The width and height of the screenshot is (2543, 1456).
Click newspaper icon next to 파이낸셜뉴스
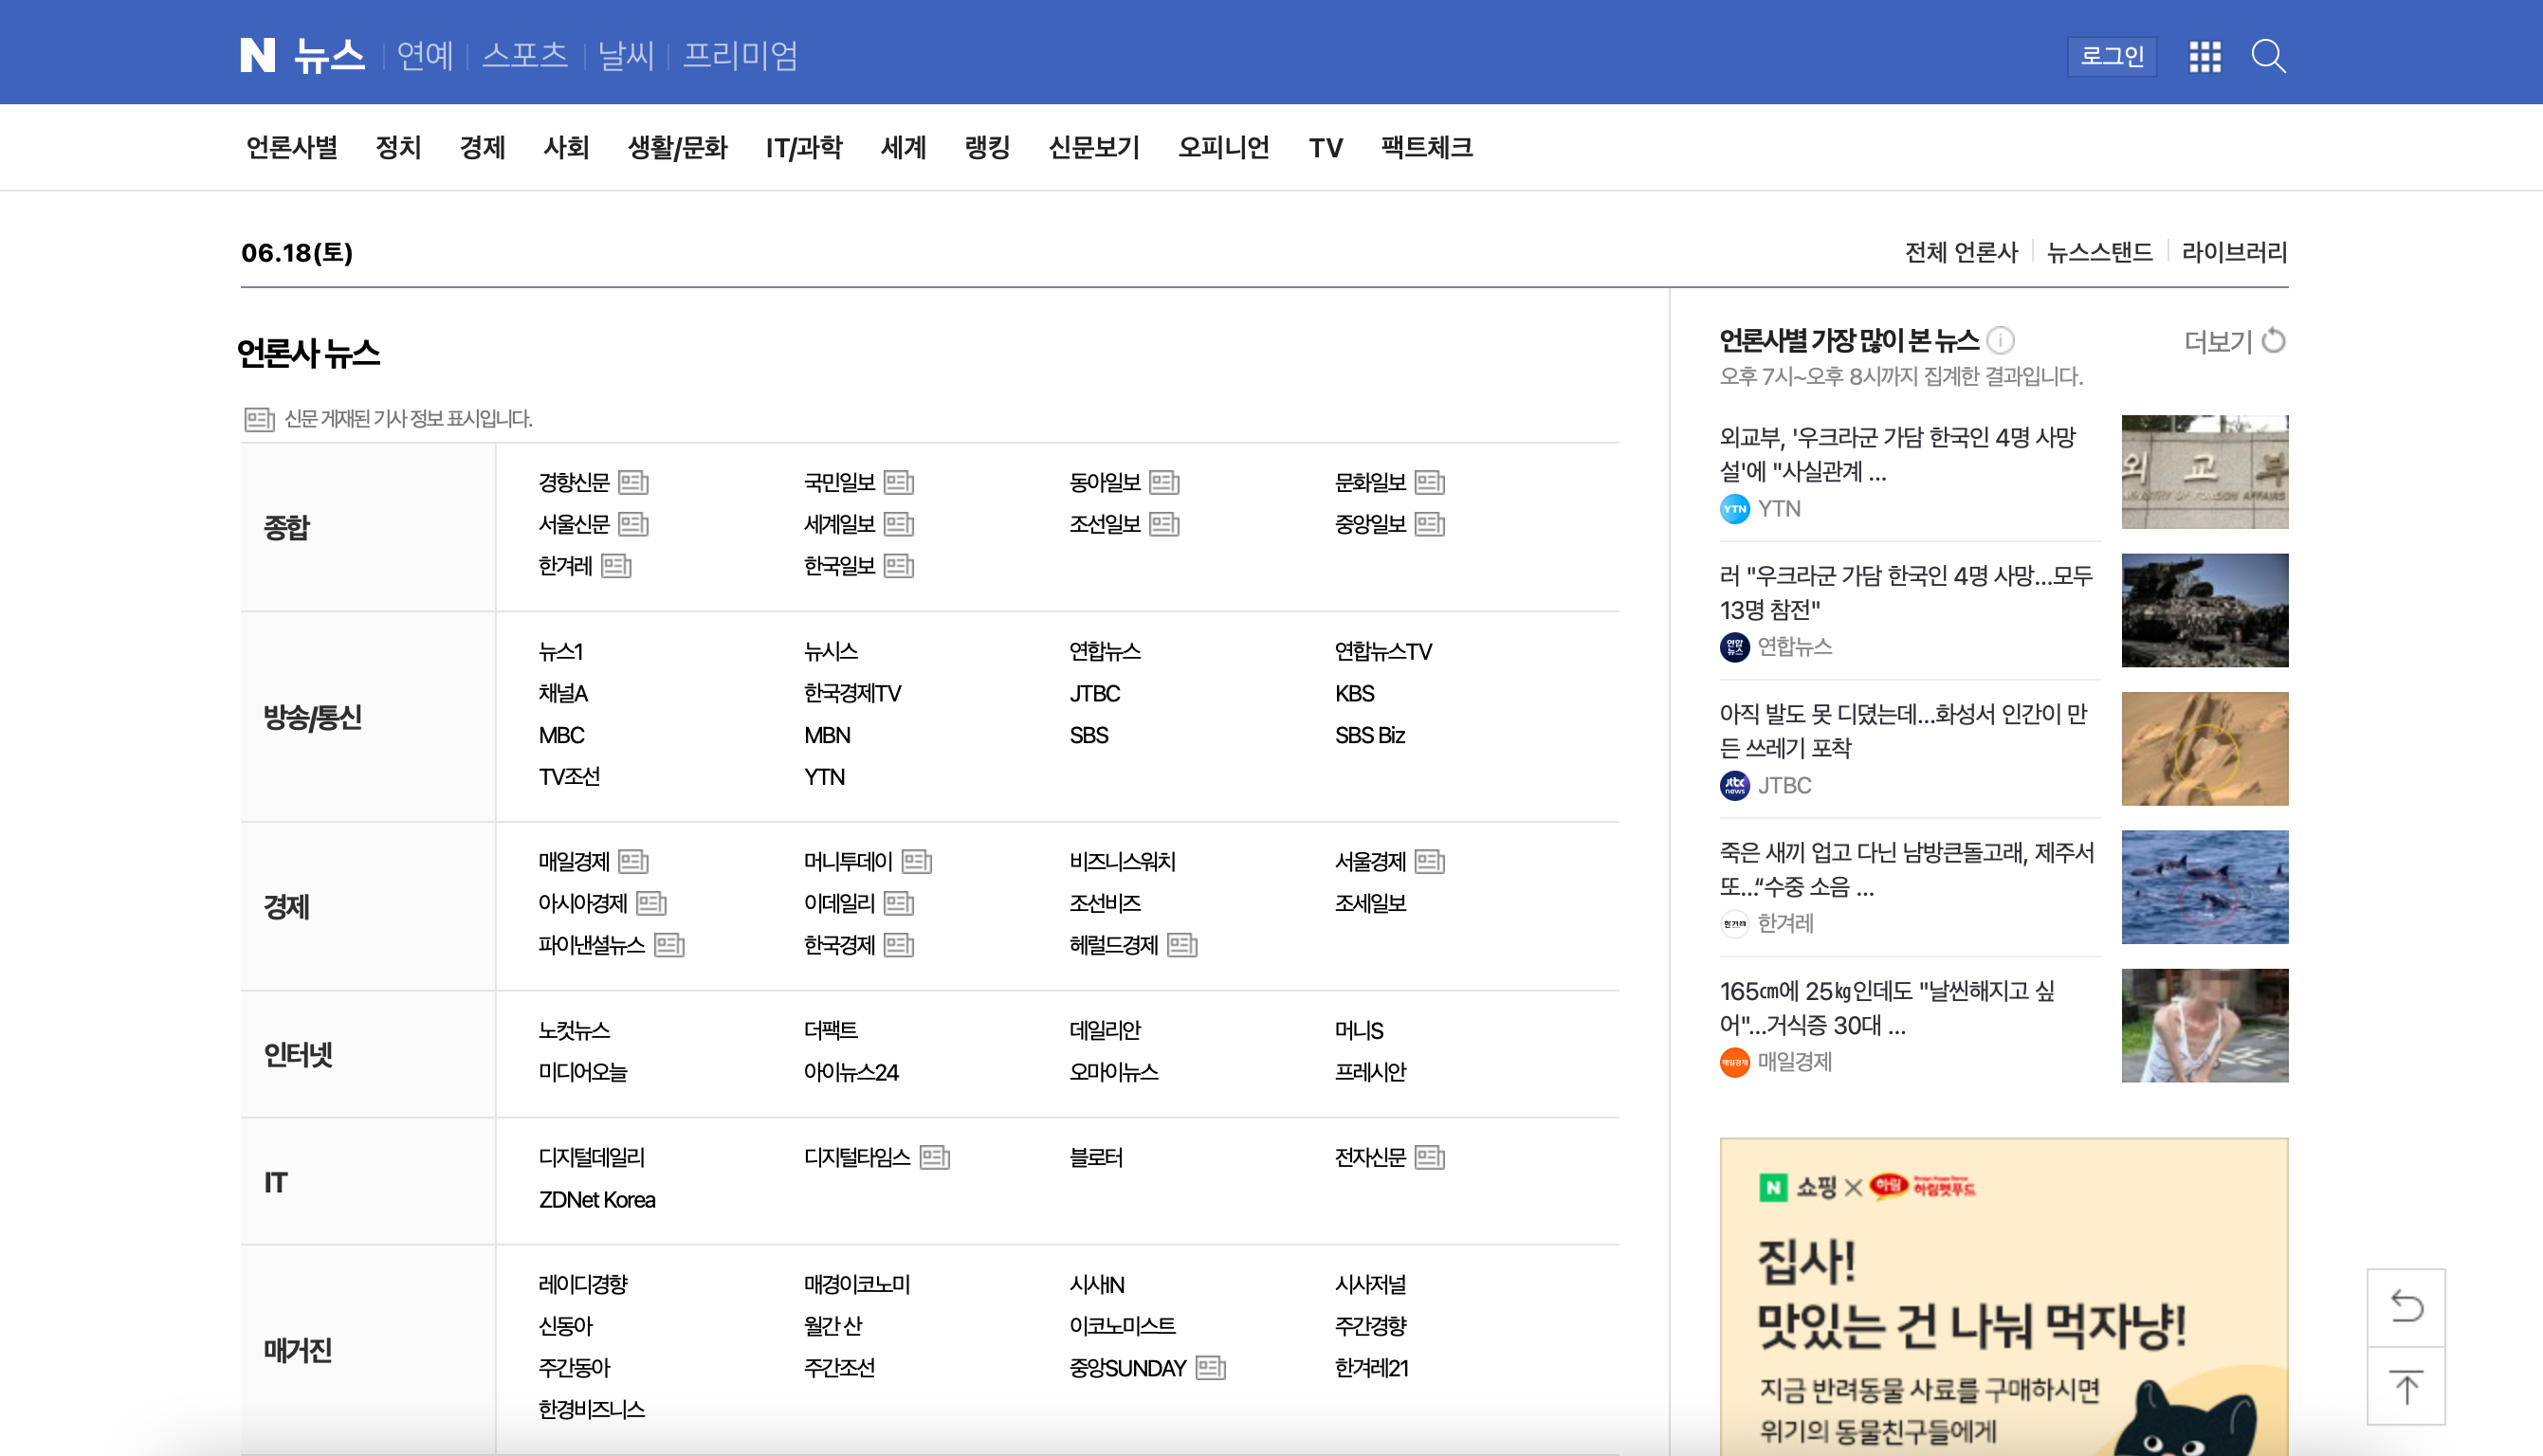pyautogui.click(x=669, y=946)
